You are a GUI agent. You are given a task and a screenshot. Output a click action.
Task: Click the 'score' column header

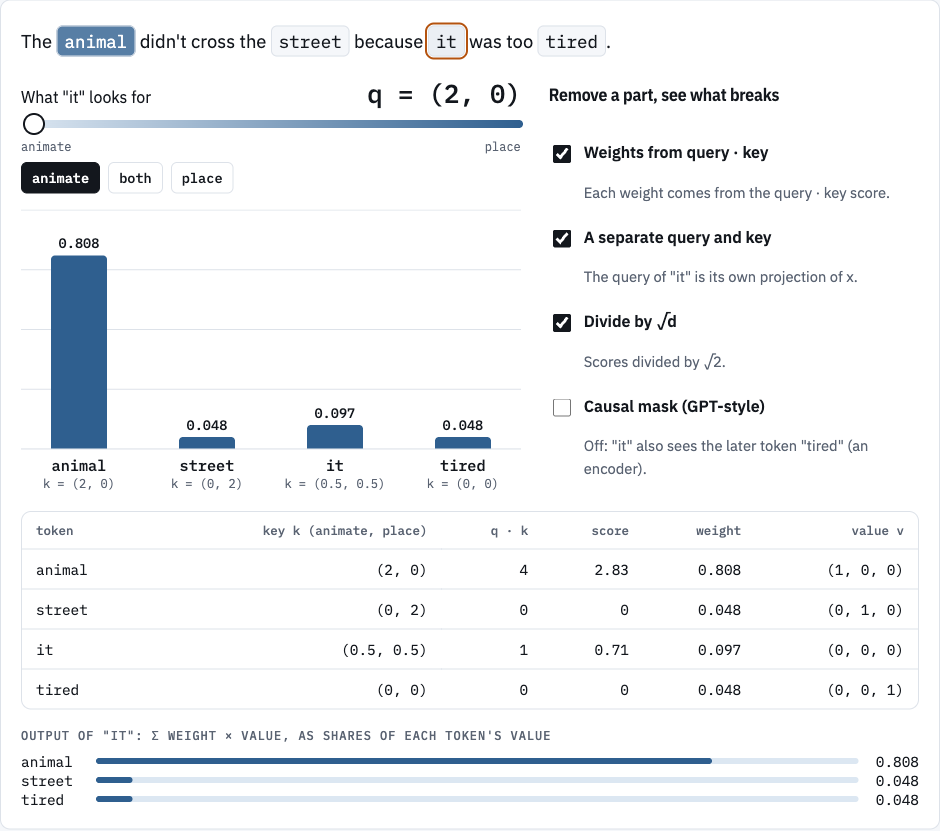[x=610, y=531]
